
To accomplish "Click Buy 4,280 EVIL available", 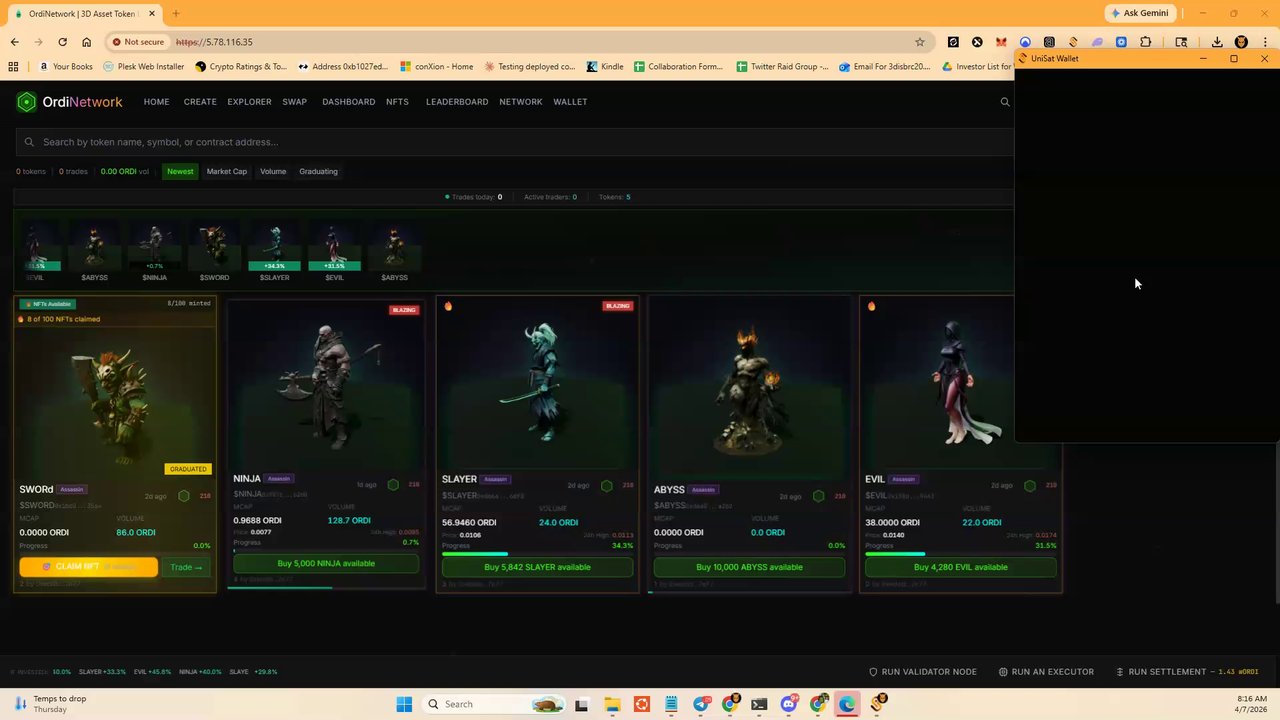I will [x=960, y=567].
